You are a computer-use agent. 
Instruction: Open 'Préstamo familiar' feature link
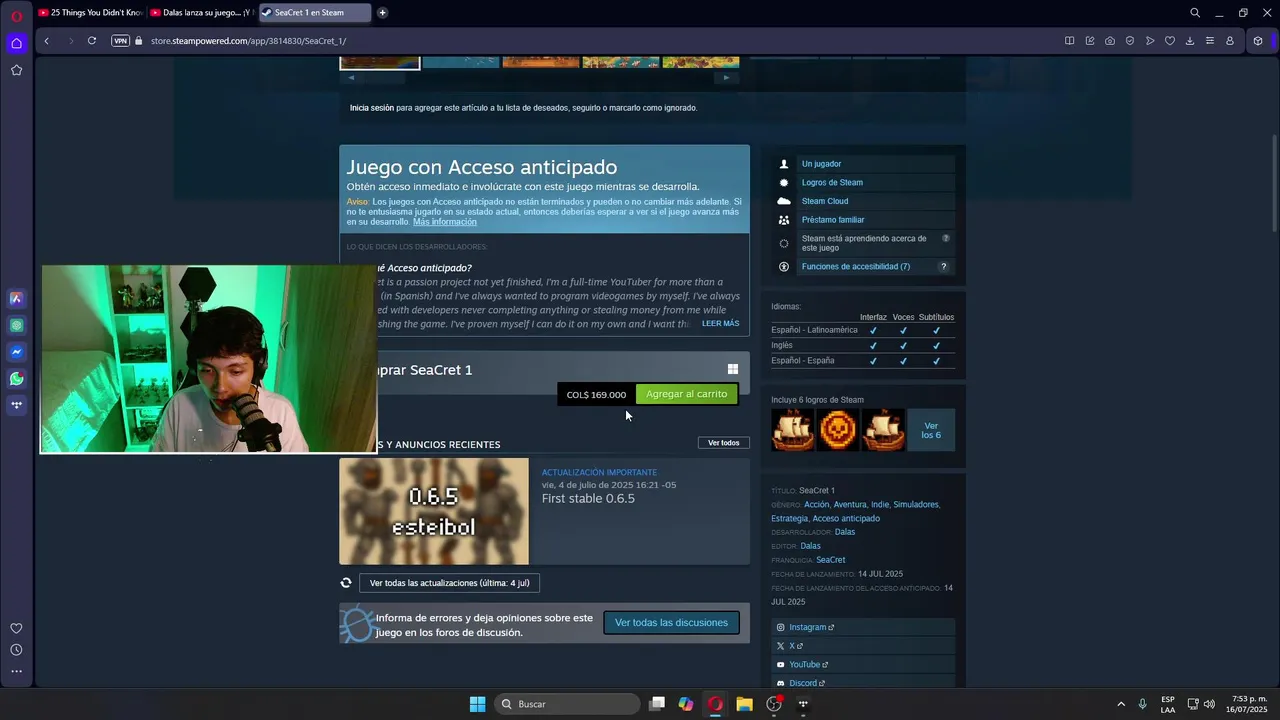coord(833,220)
